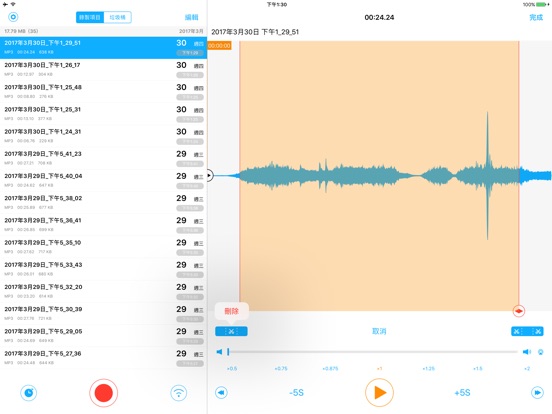This screenshot has width=552, height=414.
Task: Skip forward five seconds with +5S
Action: [462, 393]
